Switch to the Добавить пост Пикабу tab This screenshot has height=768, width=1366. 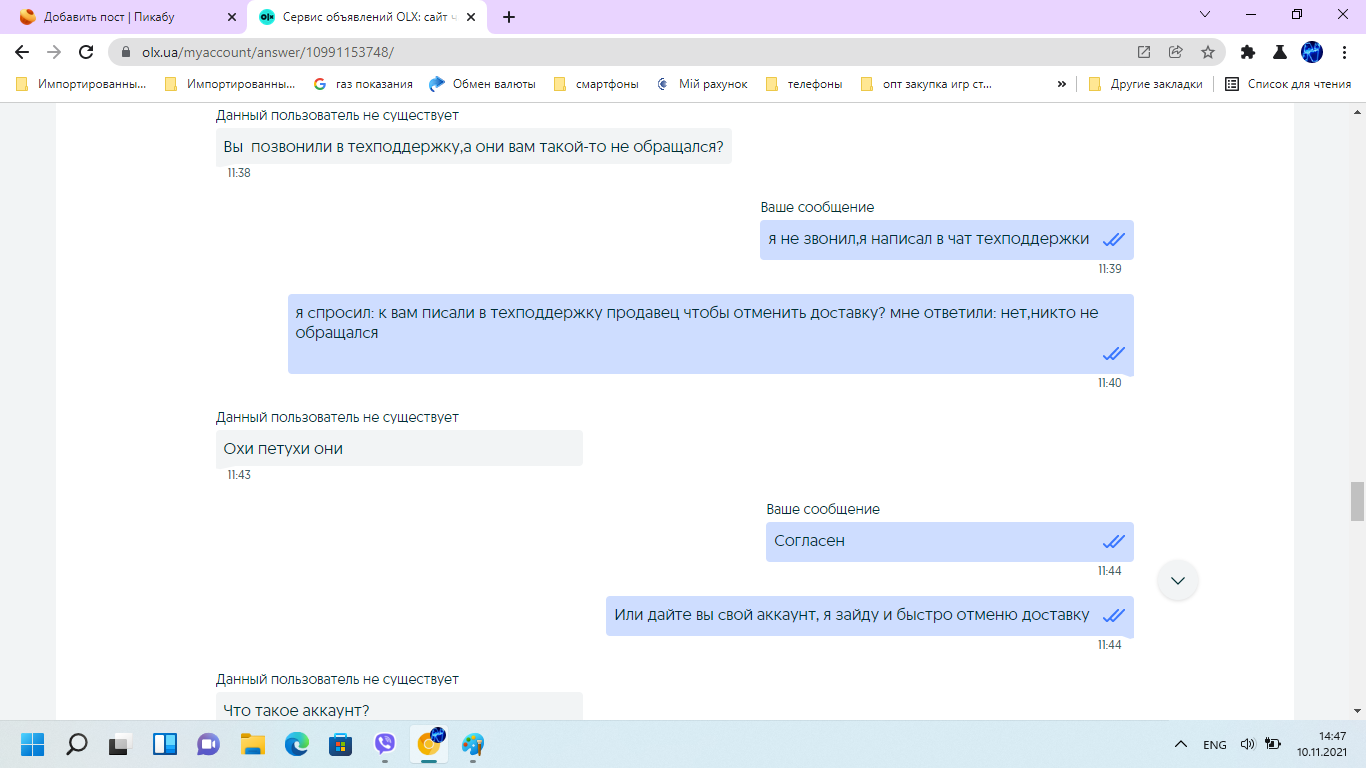point(126,17)
